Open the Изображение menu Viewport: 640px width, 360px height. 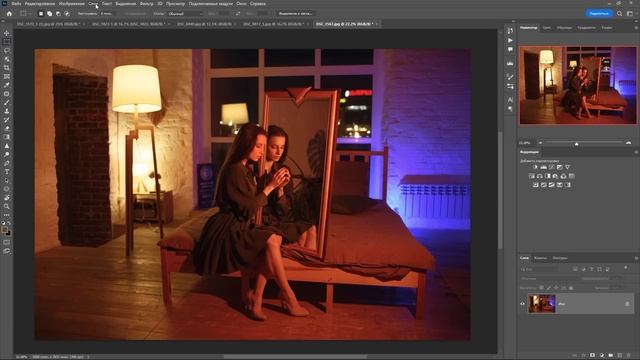[x=72, y=4]
